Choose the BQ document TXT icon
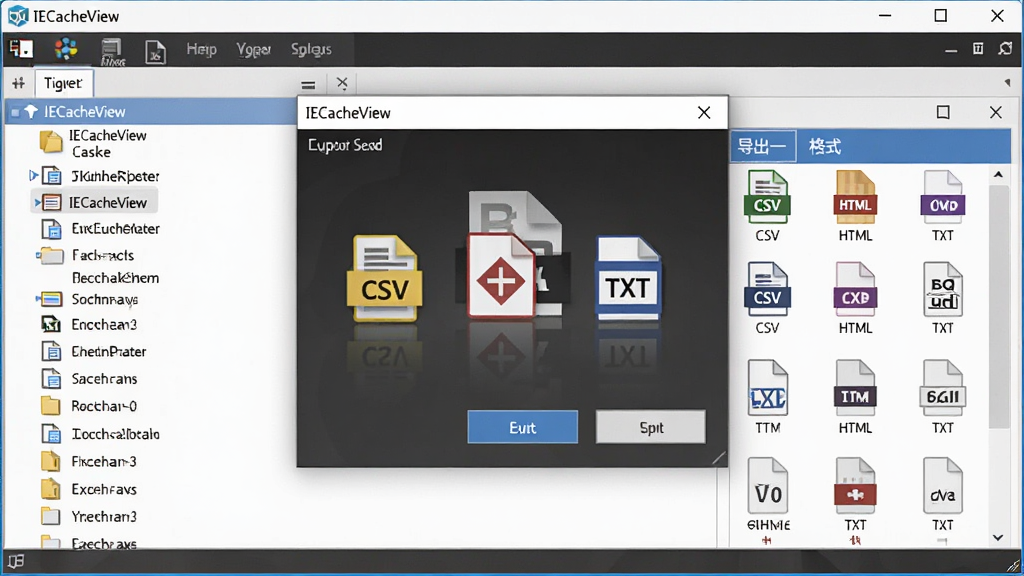 click(943, 290)
